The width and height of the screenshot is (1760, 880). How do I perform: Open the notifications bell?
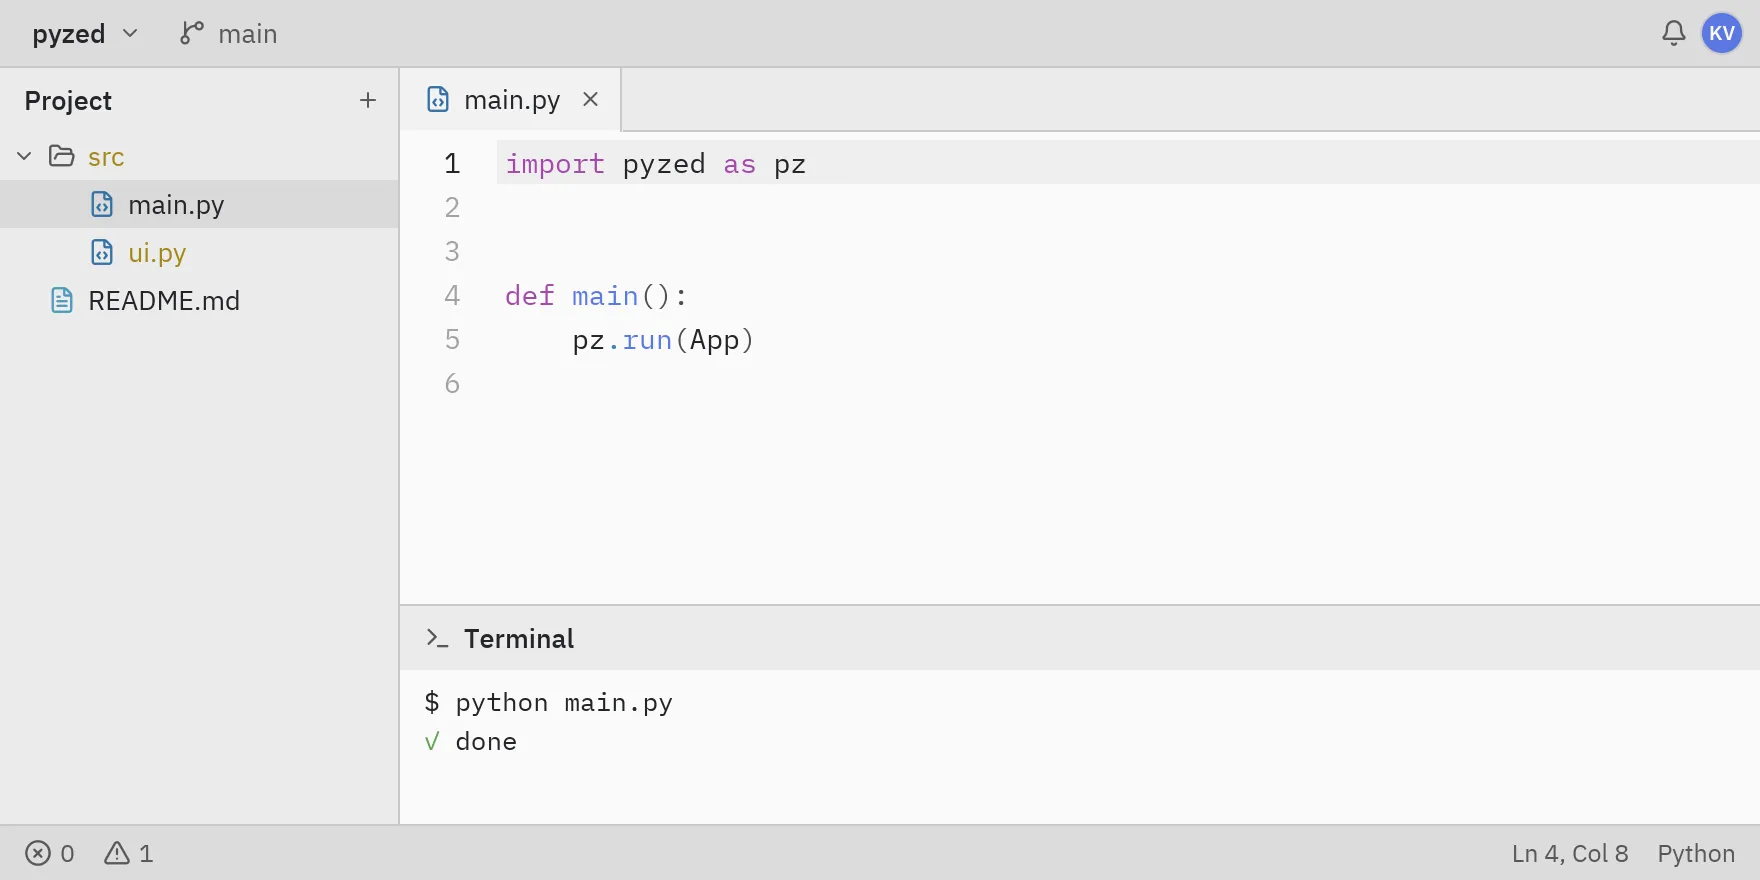pyautogui.click(x=1673, y=34)
